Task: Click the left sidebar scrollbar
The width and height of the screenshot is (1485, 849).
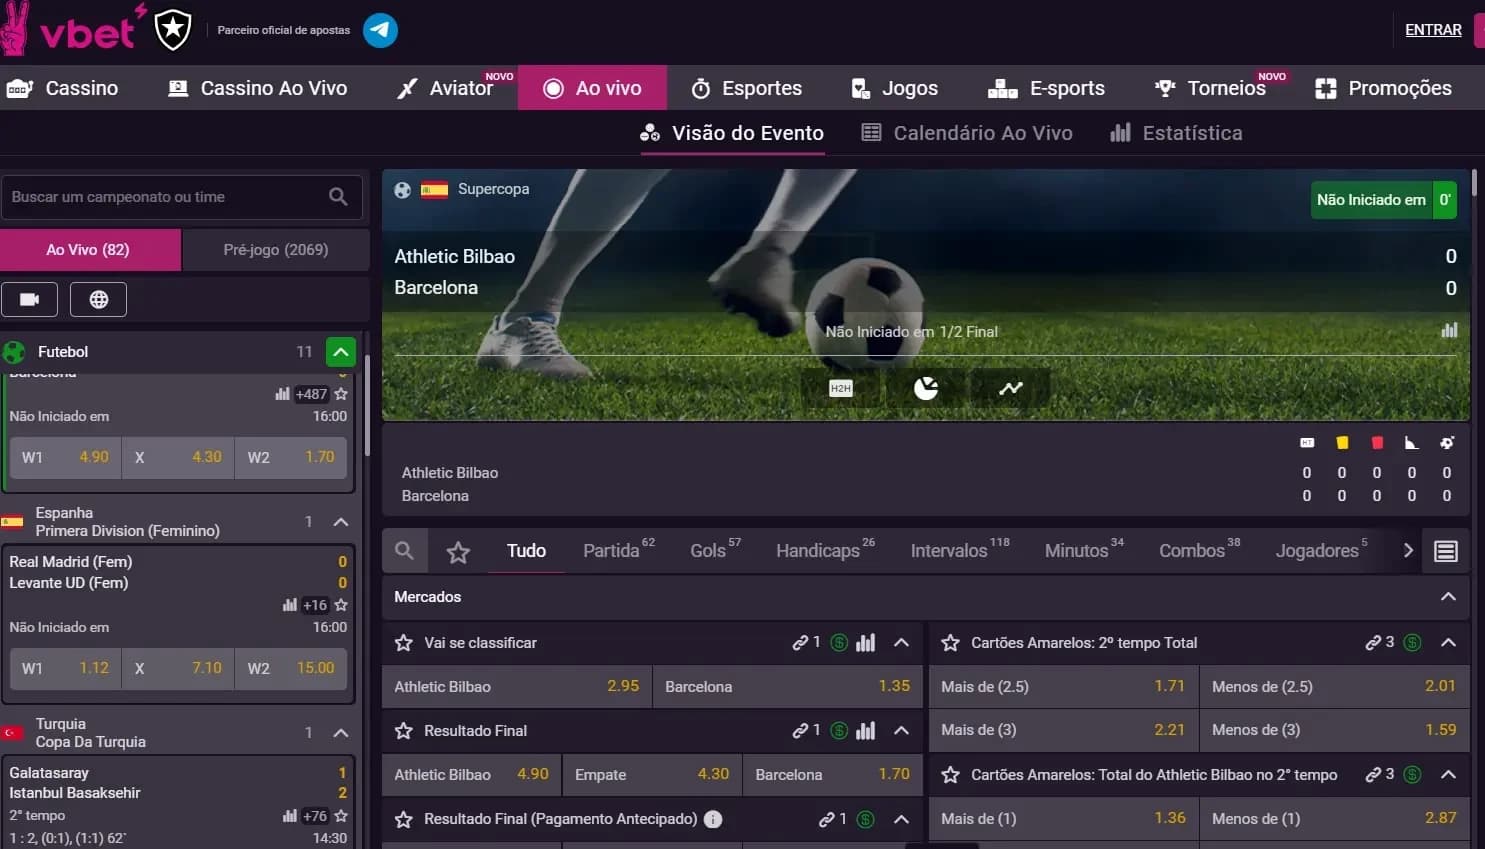Action: [367, 405]
